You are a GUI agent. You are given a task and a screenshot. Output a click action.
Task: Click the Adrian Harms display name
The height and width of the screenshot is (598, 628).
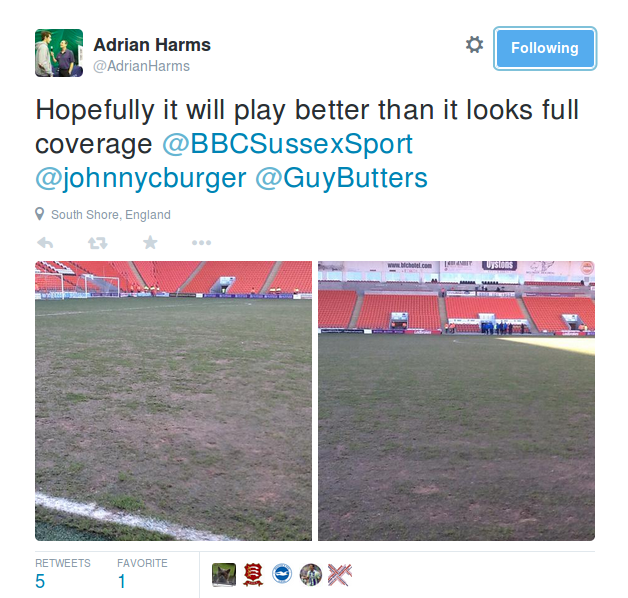pyautogui.click(x=152, y=45)
